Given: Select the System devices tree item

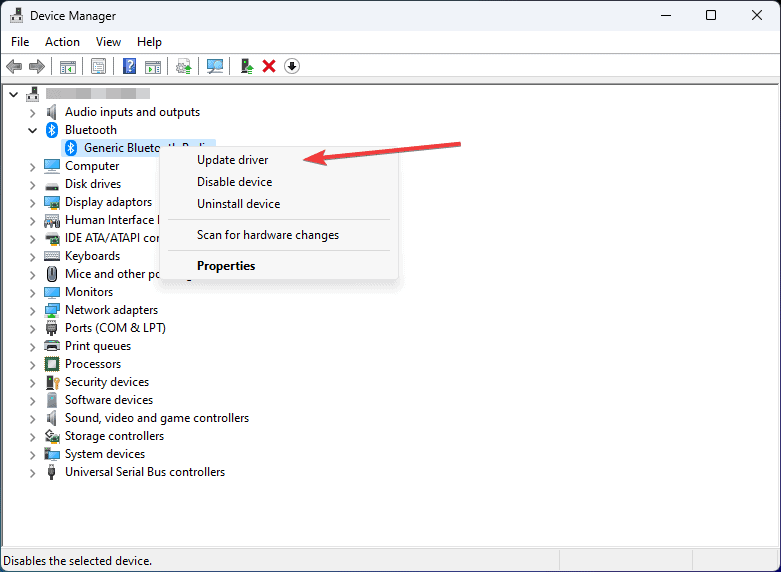Looking at the screenshot, I should pyautogui.click(x=105, y=454).
